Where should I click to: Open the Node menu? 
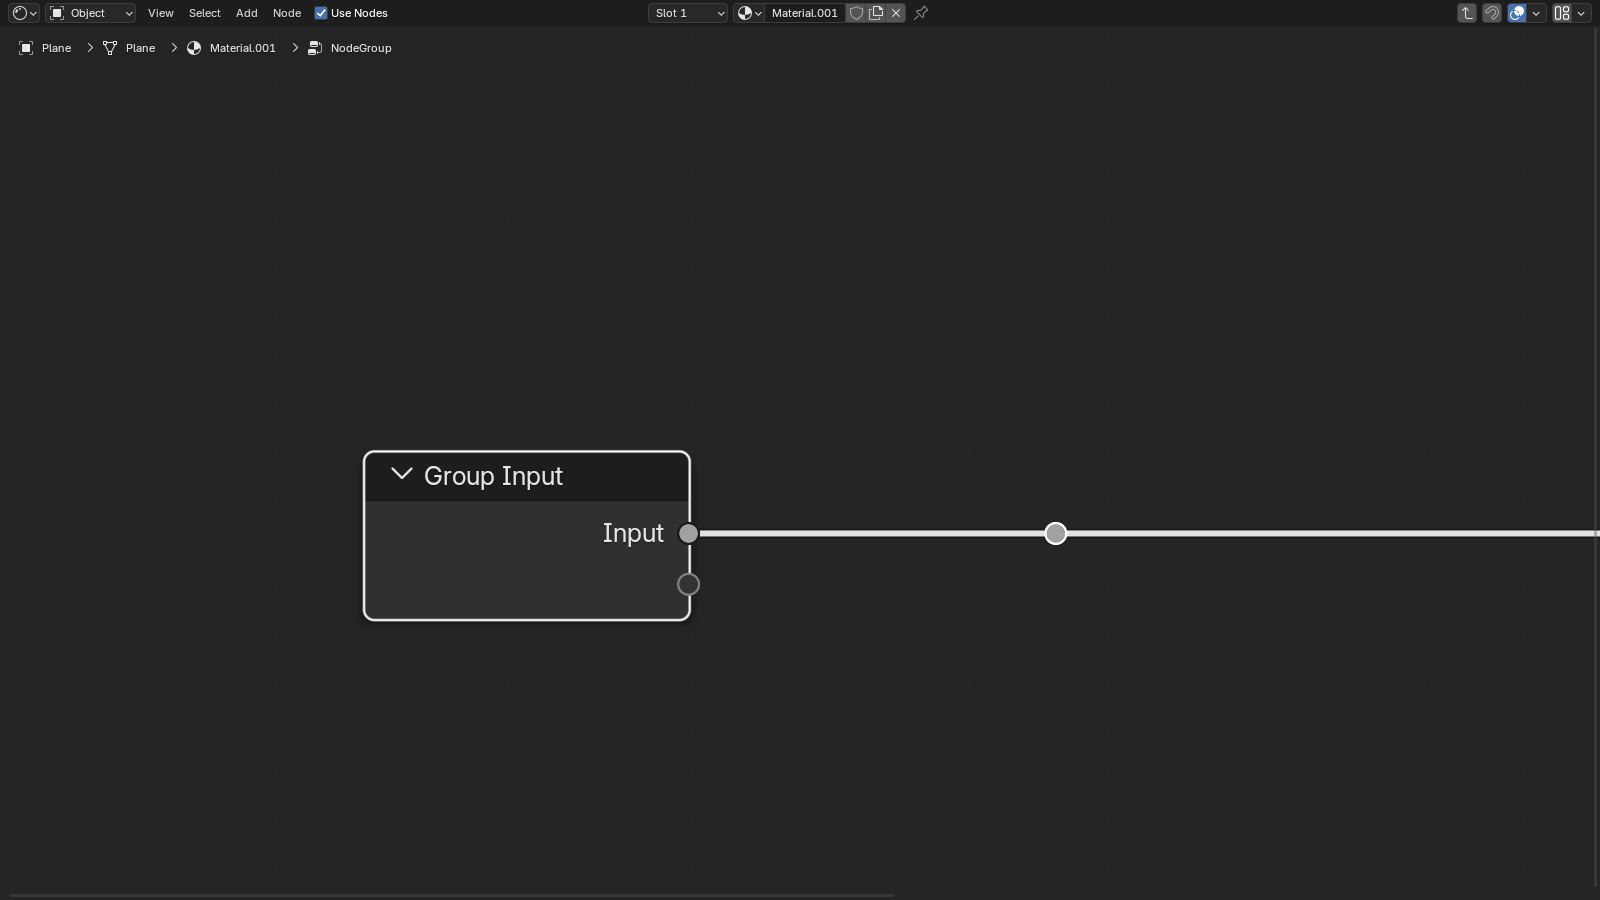[x=286, y=13]
